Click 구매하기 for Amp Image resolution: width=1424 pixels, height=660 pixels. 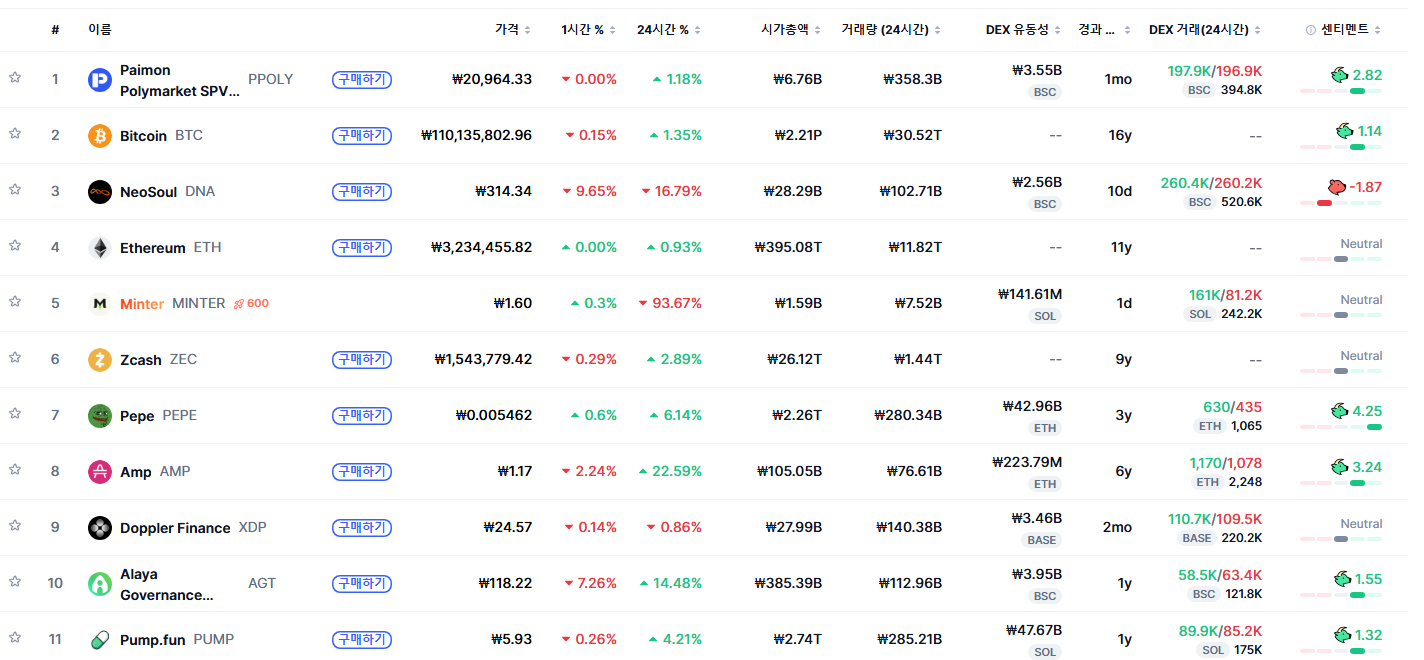pyautogui.click(x=361, y=471)
